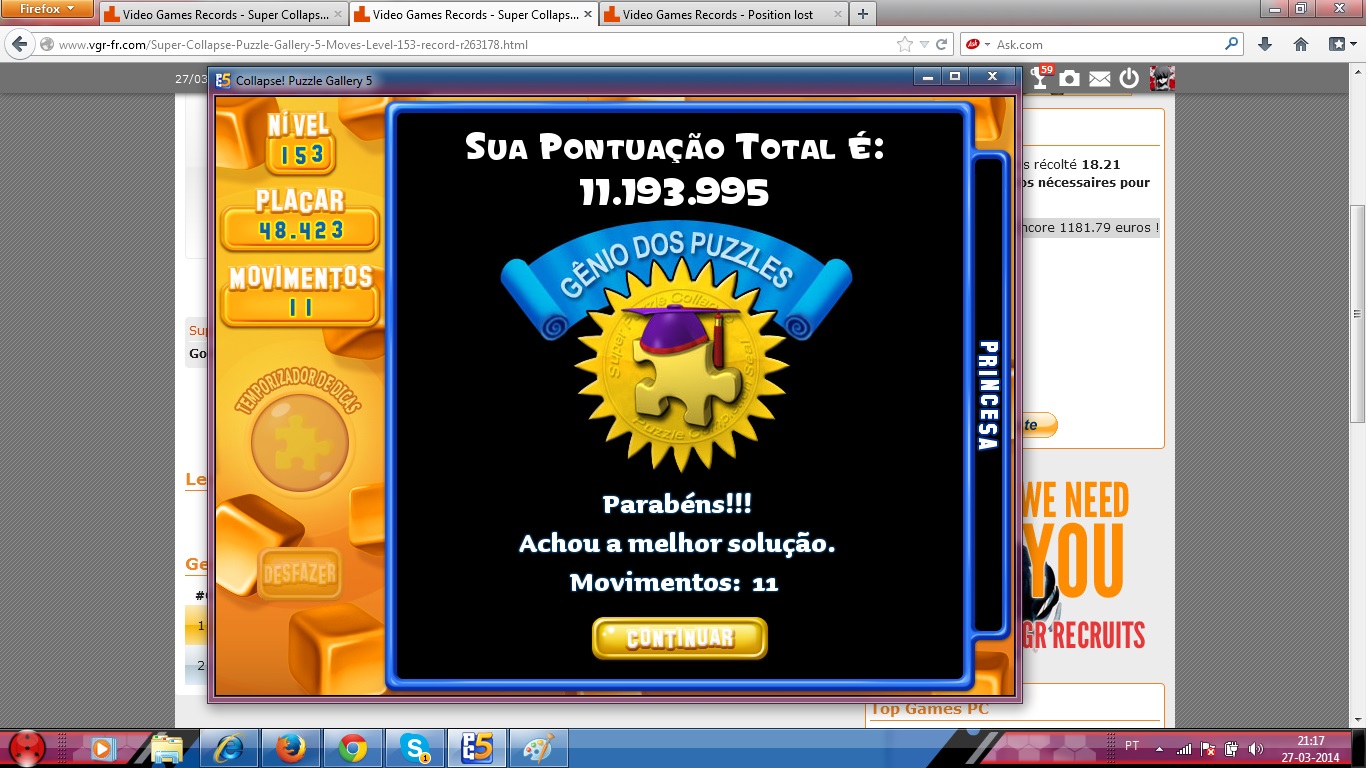Open the Firefox menu dropdown
The height and width of the screenshot is (768, 1366).
pyautogui.click(x=47, y=9)
